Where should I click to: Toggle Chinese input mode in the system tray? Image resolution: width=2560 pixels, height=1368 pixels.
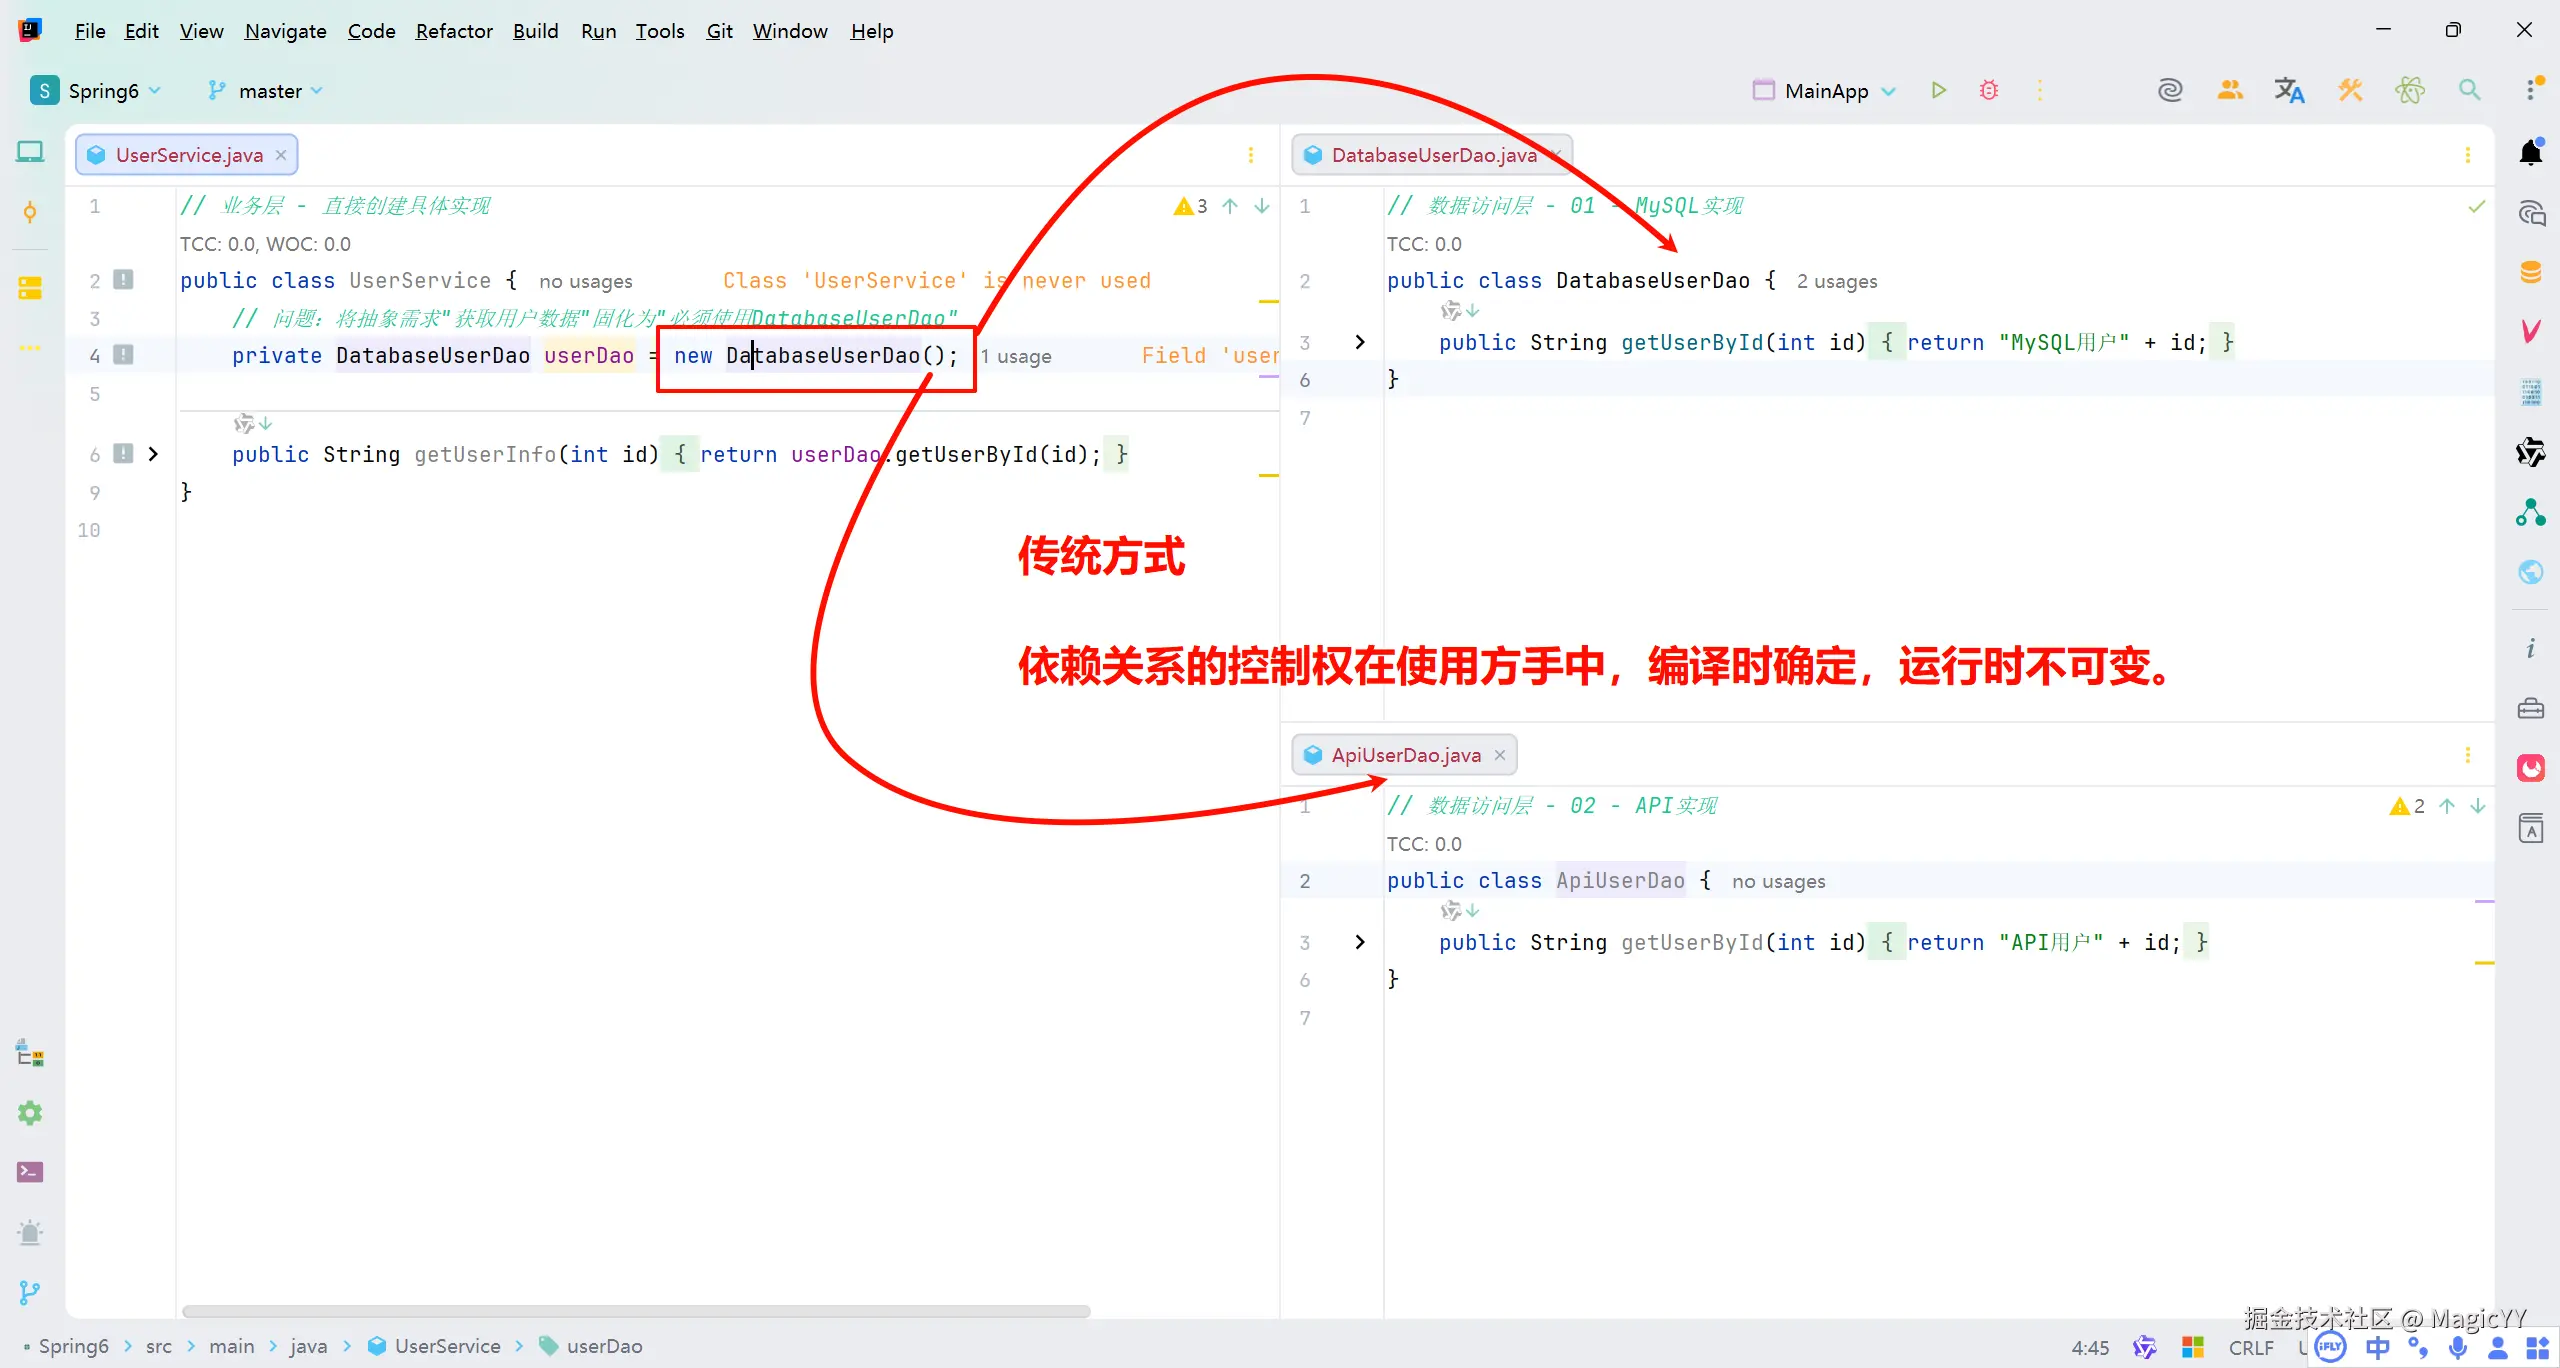click(2377, 1347)
